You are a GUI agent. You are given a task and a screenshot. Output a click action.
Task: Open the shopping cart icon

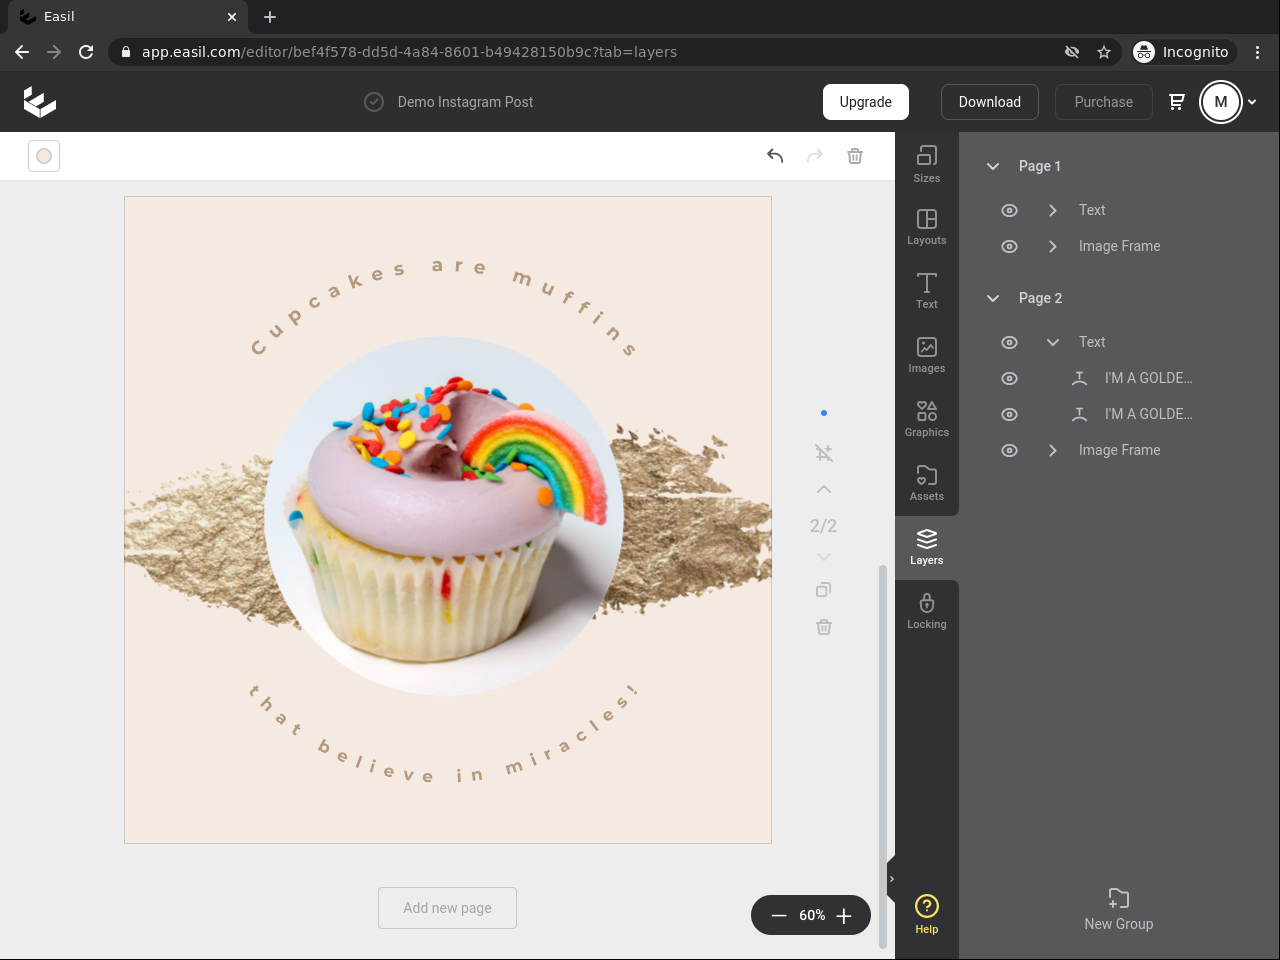(1177, 102)
